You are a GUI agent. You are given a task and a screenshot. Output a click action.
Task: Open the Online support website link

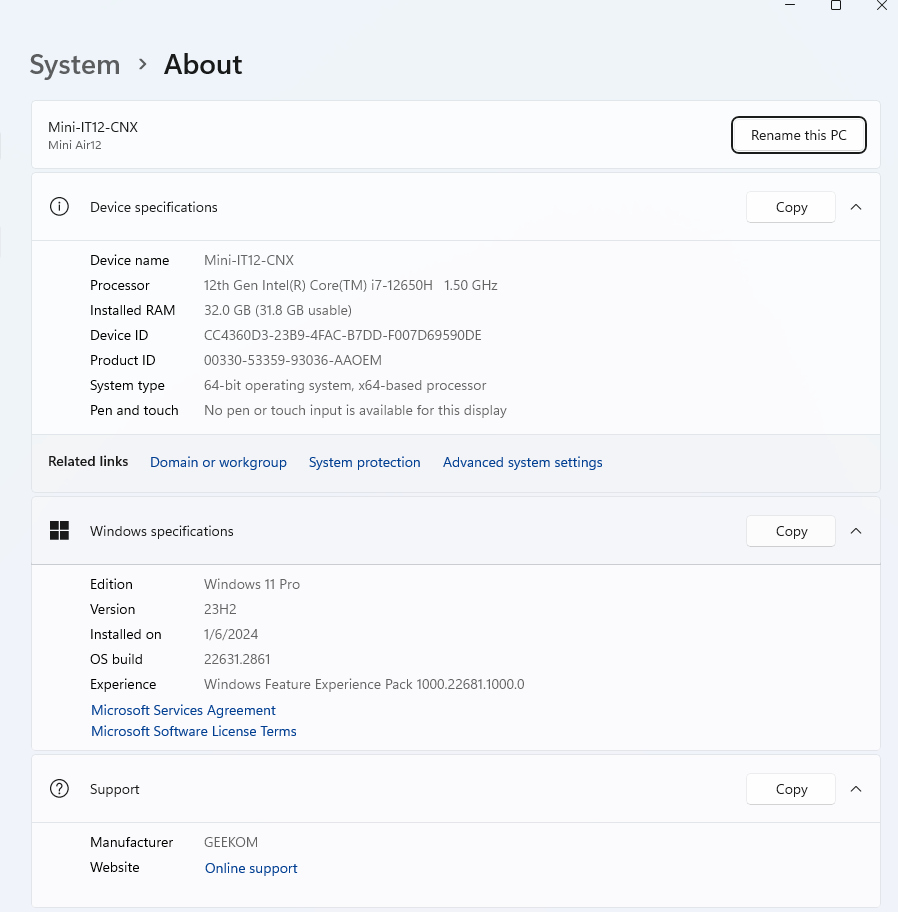[251, 868]
